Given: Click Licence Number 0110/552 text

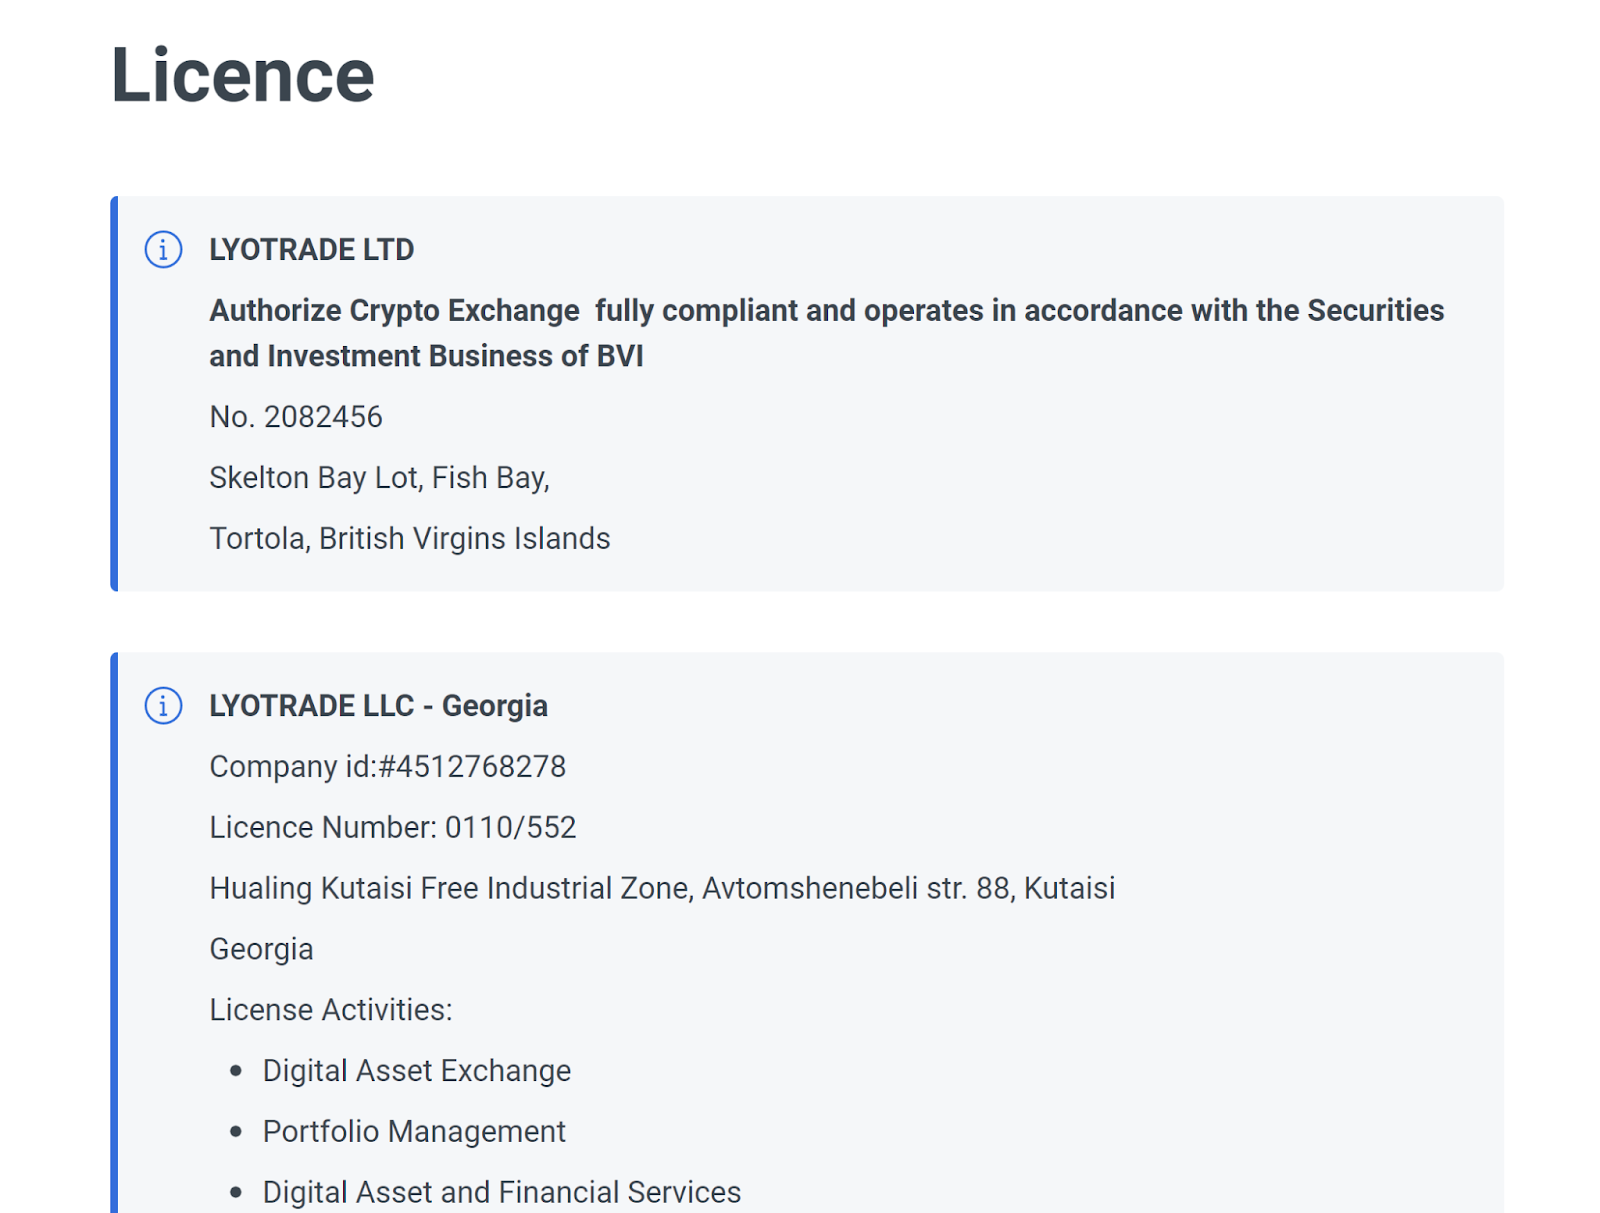Looking at the screenshot, I should coord(392,828).
